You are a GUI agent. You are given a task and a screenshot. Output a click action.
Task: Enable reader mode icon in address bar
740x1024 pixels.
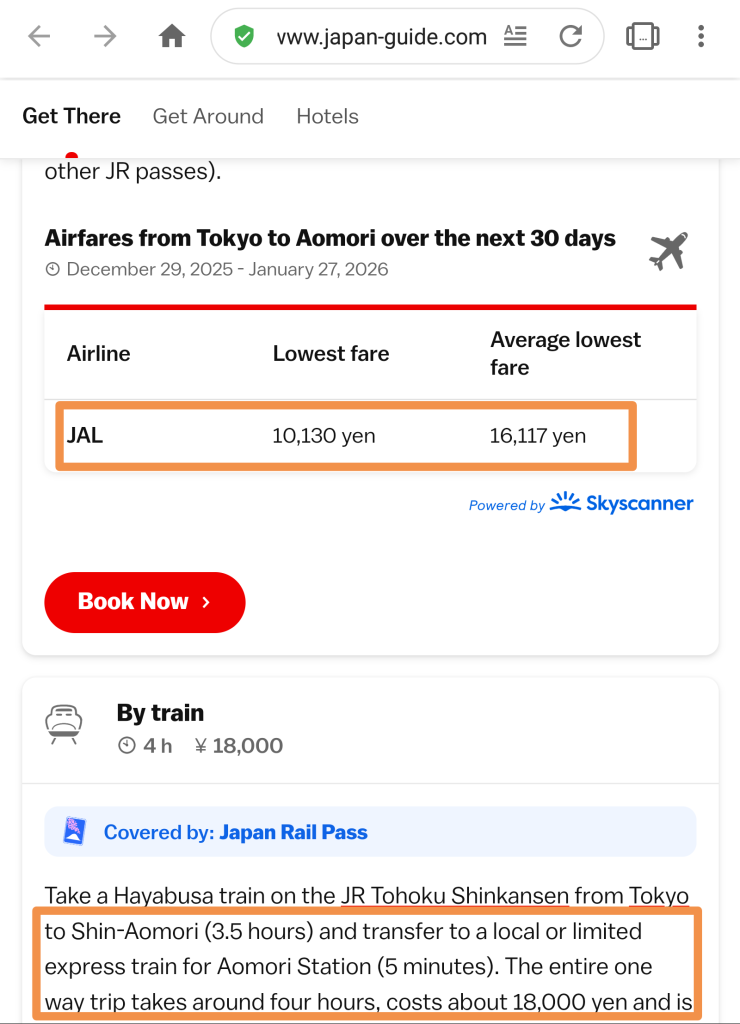[x=515, y=37]
